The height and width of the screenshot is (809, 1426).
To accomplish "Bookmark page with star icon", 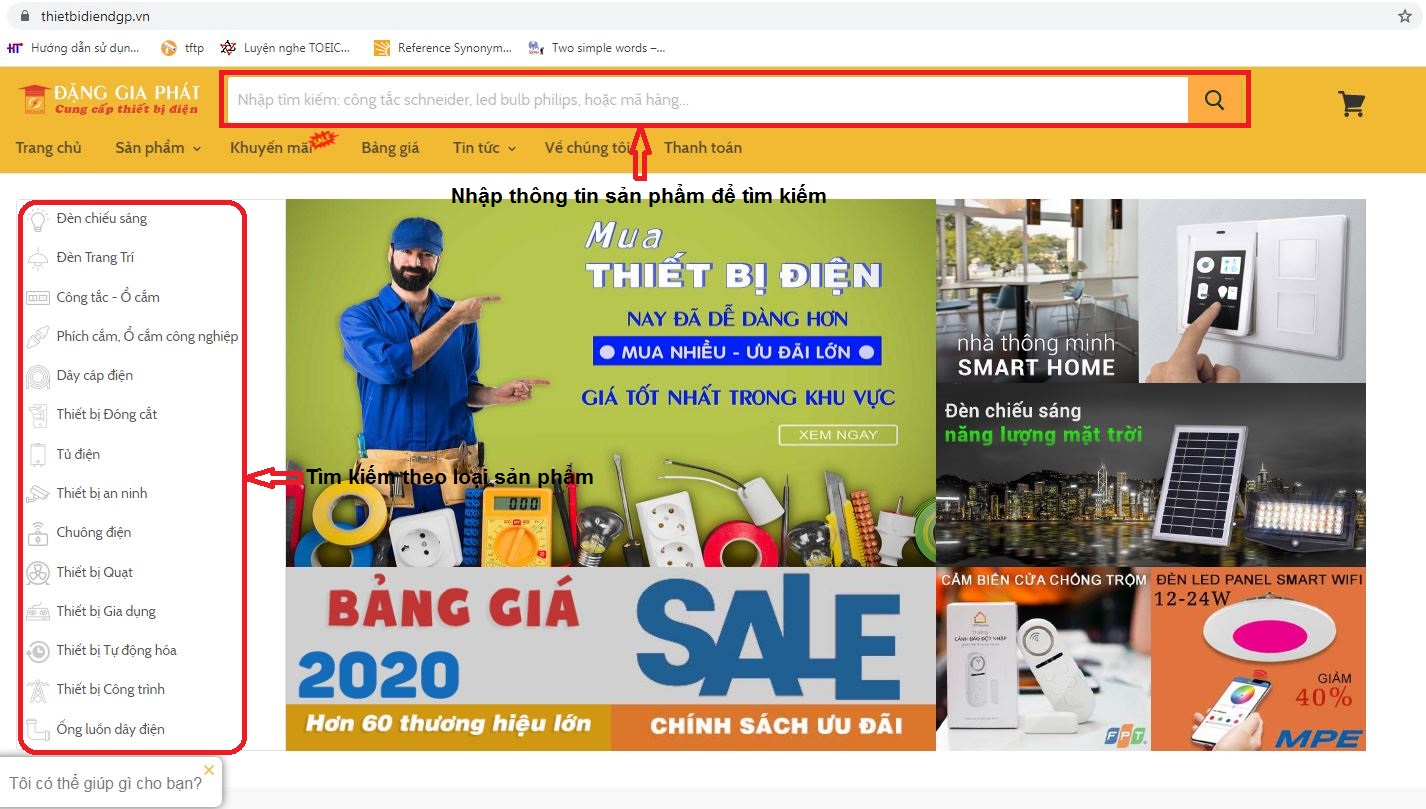I will [1405, 17].
